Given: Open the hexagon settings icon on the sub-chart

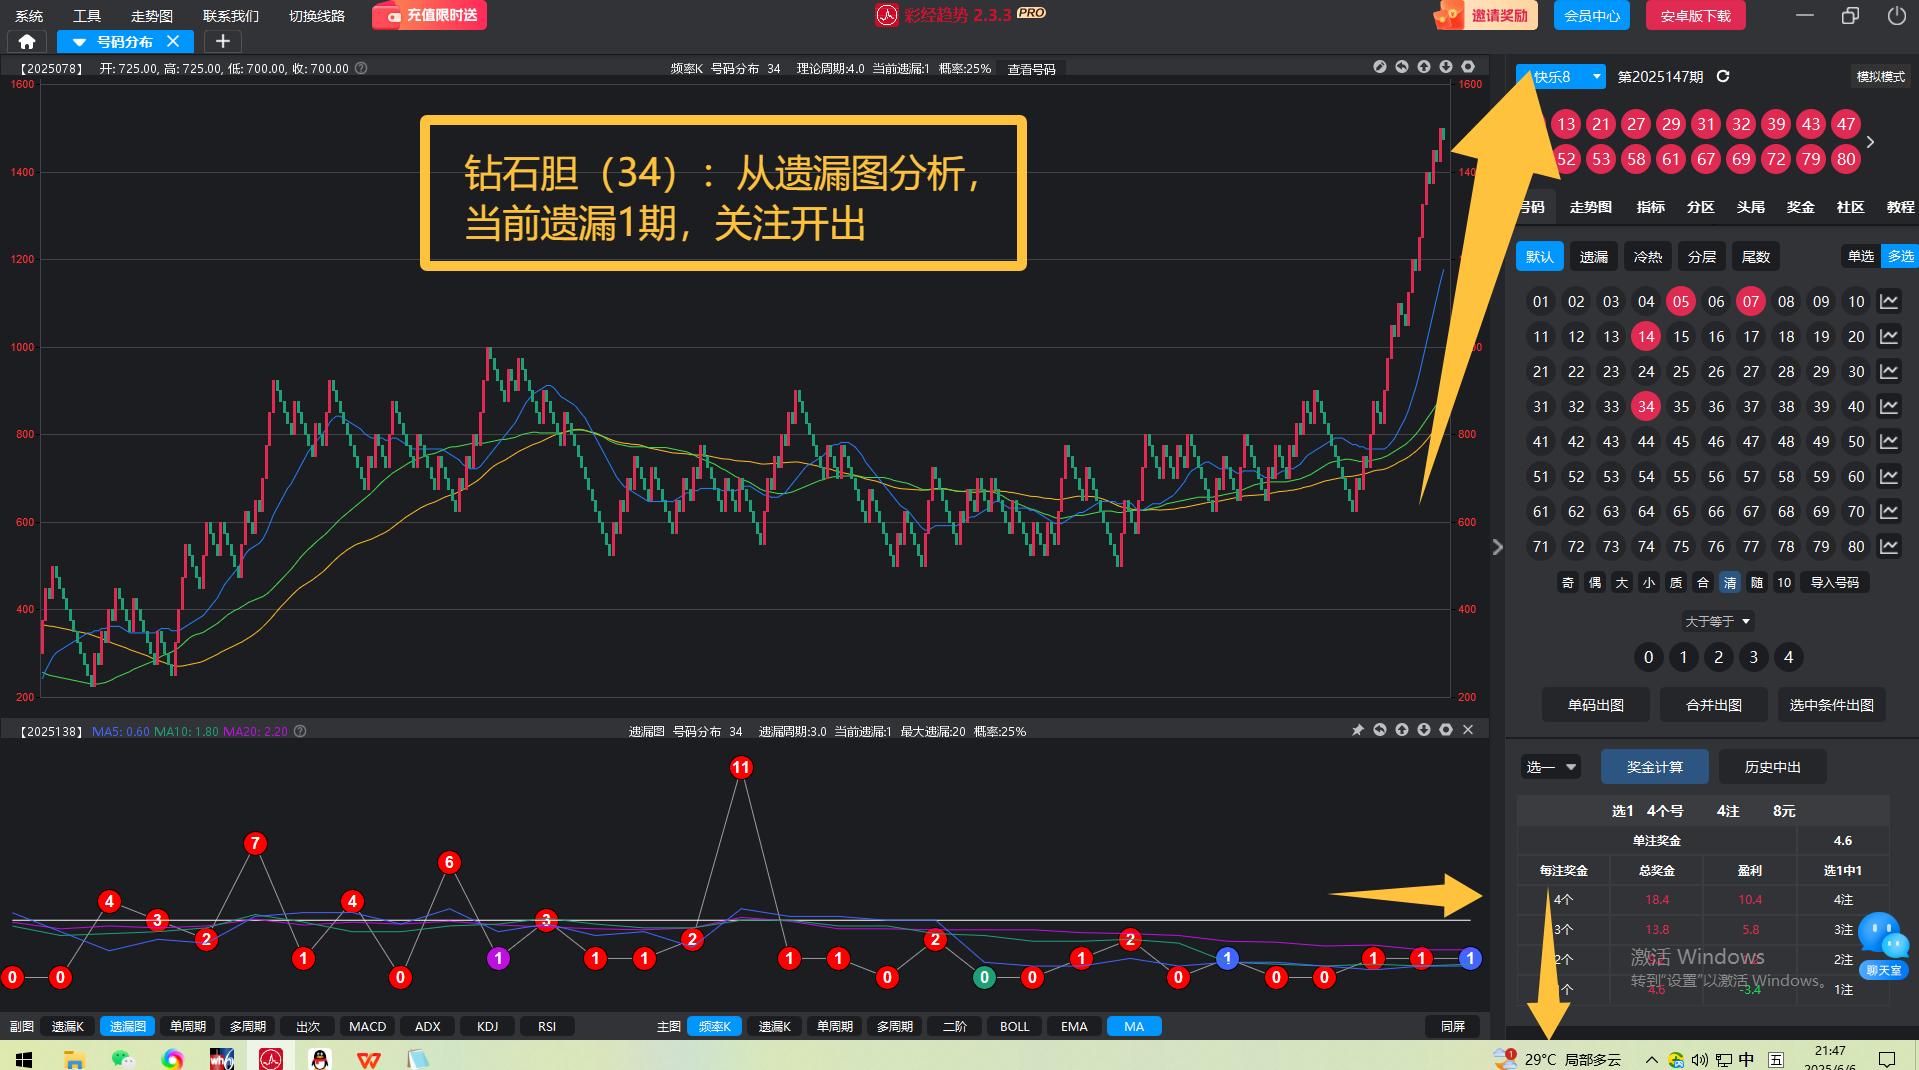Looking at the screenshot, I should [x=1446, y=730].
